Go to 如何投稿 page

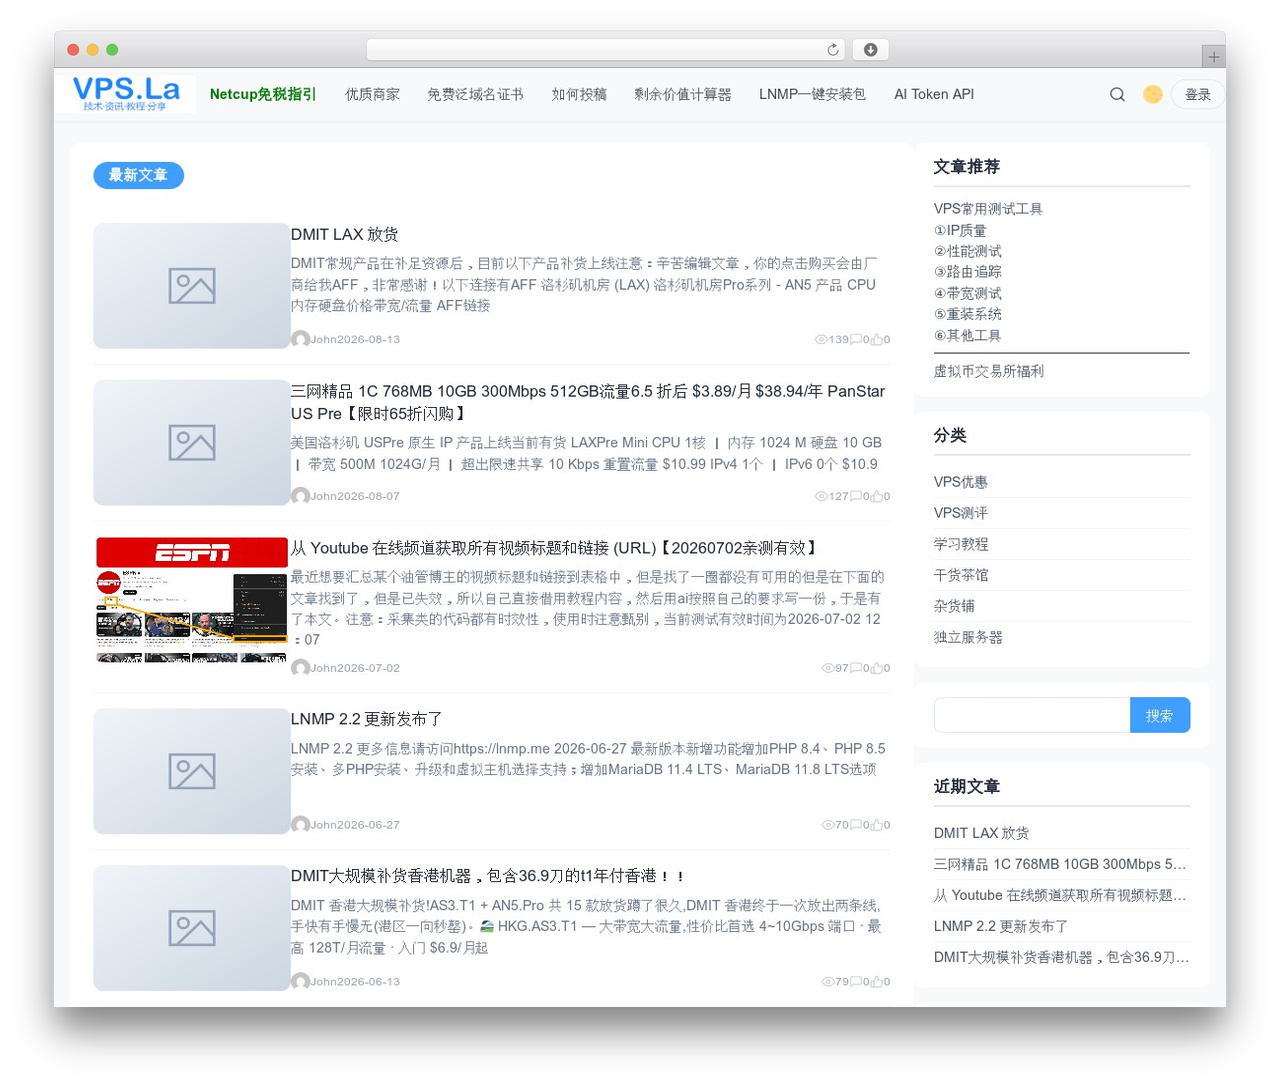(x=579, y=94)
